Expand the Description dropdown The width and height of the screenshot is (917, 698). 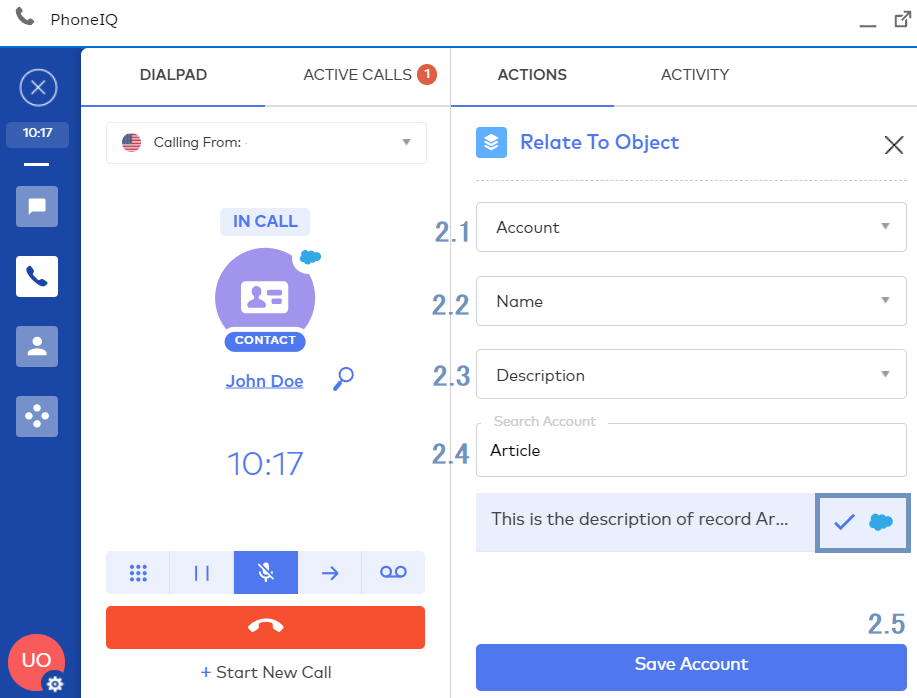691,375
